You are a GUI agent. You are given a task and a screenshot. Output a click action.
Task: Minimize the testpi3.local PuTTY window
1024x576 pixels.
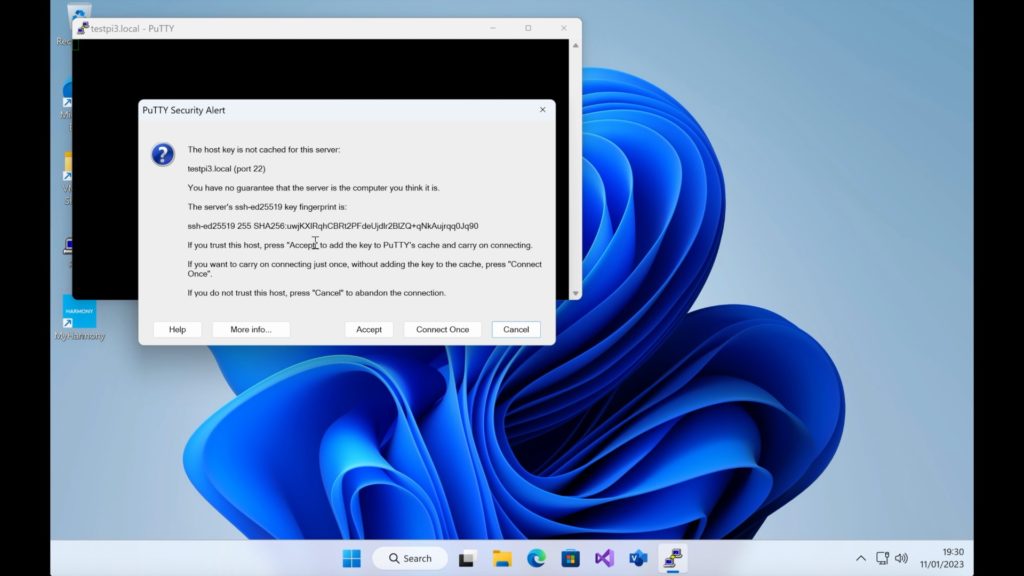point(493,28)
